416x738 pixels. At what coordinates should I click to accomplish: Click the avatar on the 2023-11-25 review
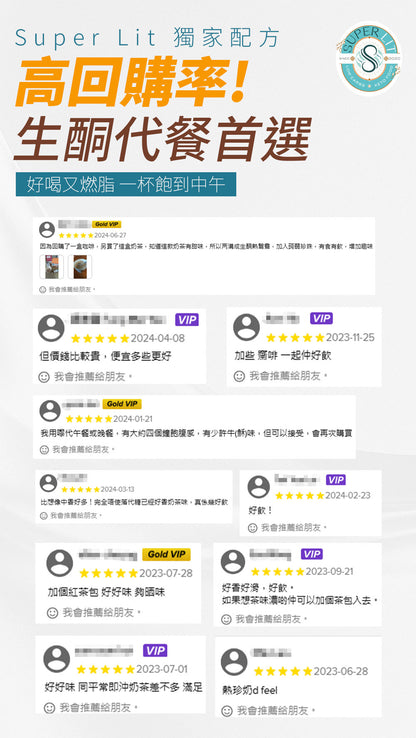click(246, 327)
